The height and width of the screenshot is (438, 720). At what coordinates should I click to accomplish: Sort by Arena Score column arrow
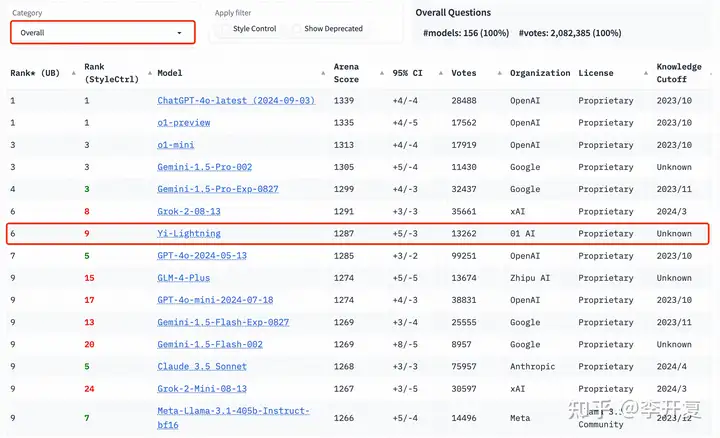coord(382,73)
